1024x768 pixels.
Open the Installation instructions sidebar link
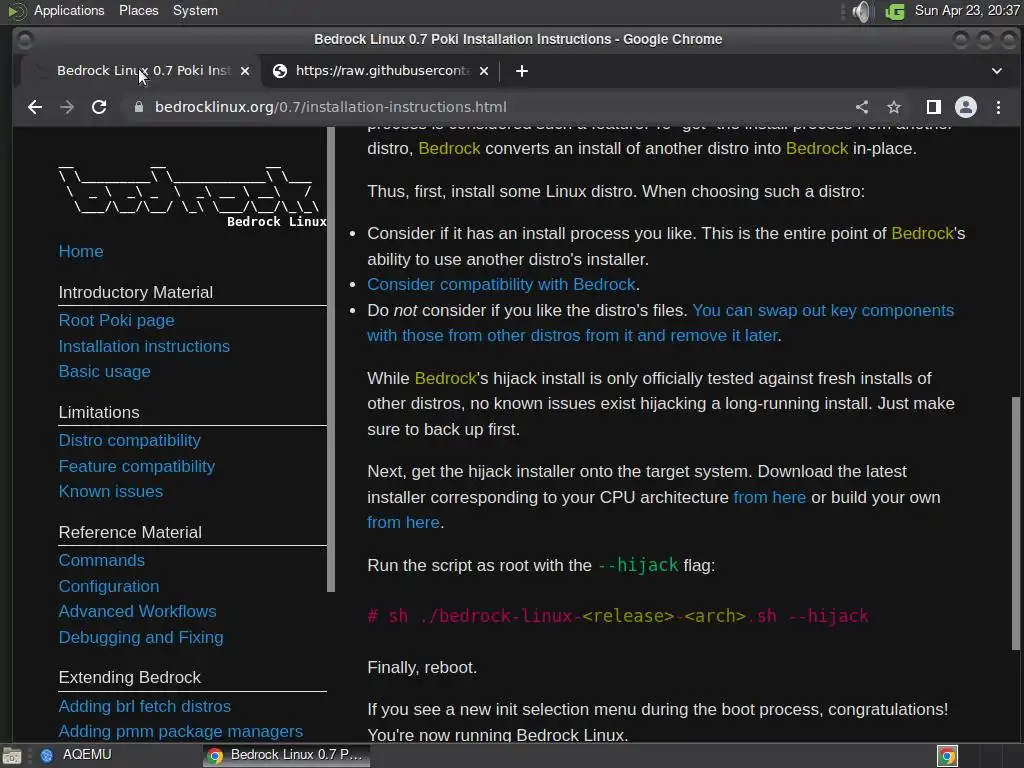(144, 346)
